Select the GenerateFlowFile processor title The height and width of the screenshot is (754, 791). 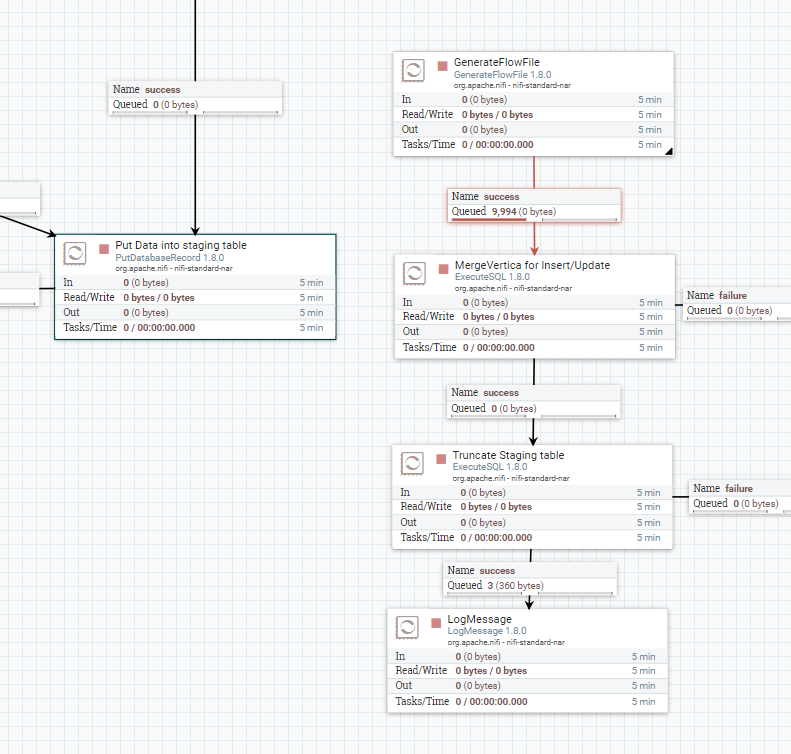click(496, 62)
